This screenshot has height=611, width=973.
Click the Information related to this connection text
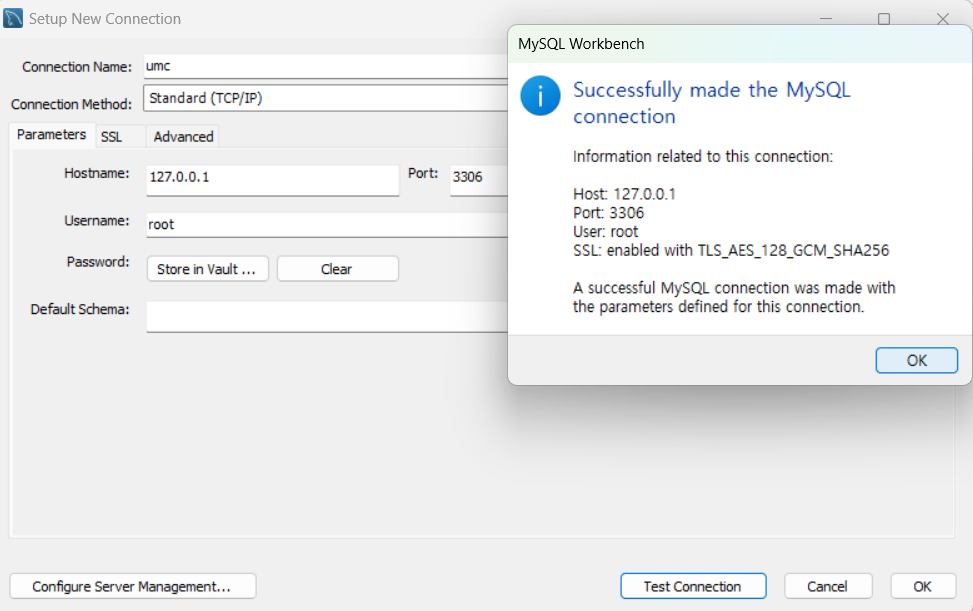703,156
